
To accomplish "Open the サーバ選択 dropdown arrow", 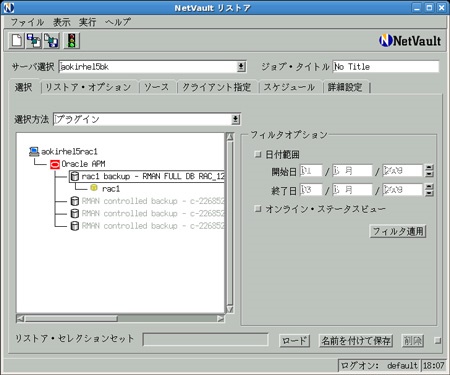I will pos(241,67).
